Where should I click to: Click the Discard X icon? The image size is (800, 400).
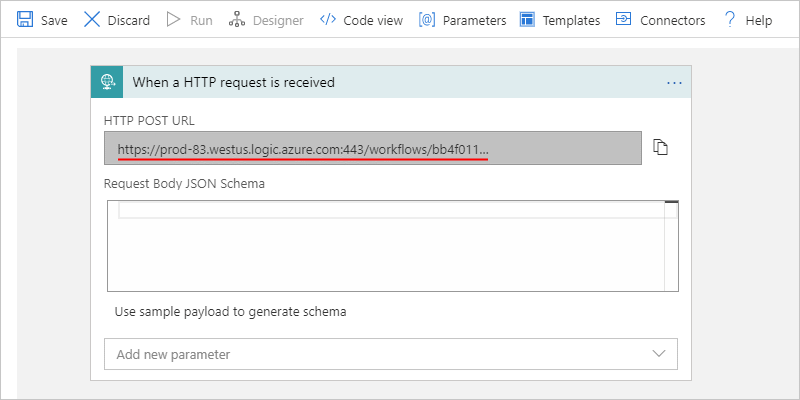click(92, 20)
